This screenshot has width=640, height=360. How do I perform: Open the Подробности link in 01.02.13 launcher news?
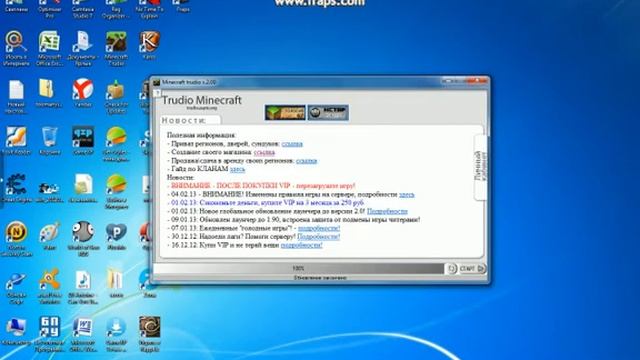[387, 211]
